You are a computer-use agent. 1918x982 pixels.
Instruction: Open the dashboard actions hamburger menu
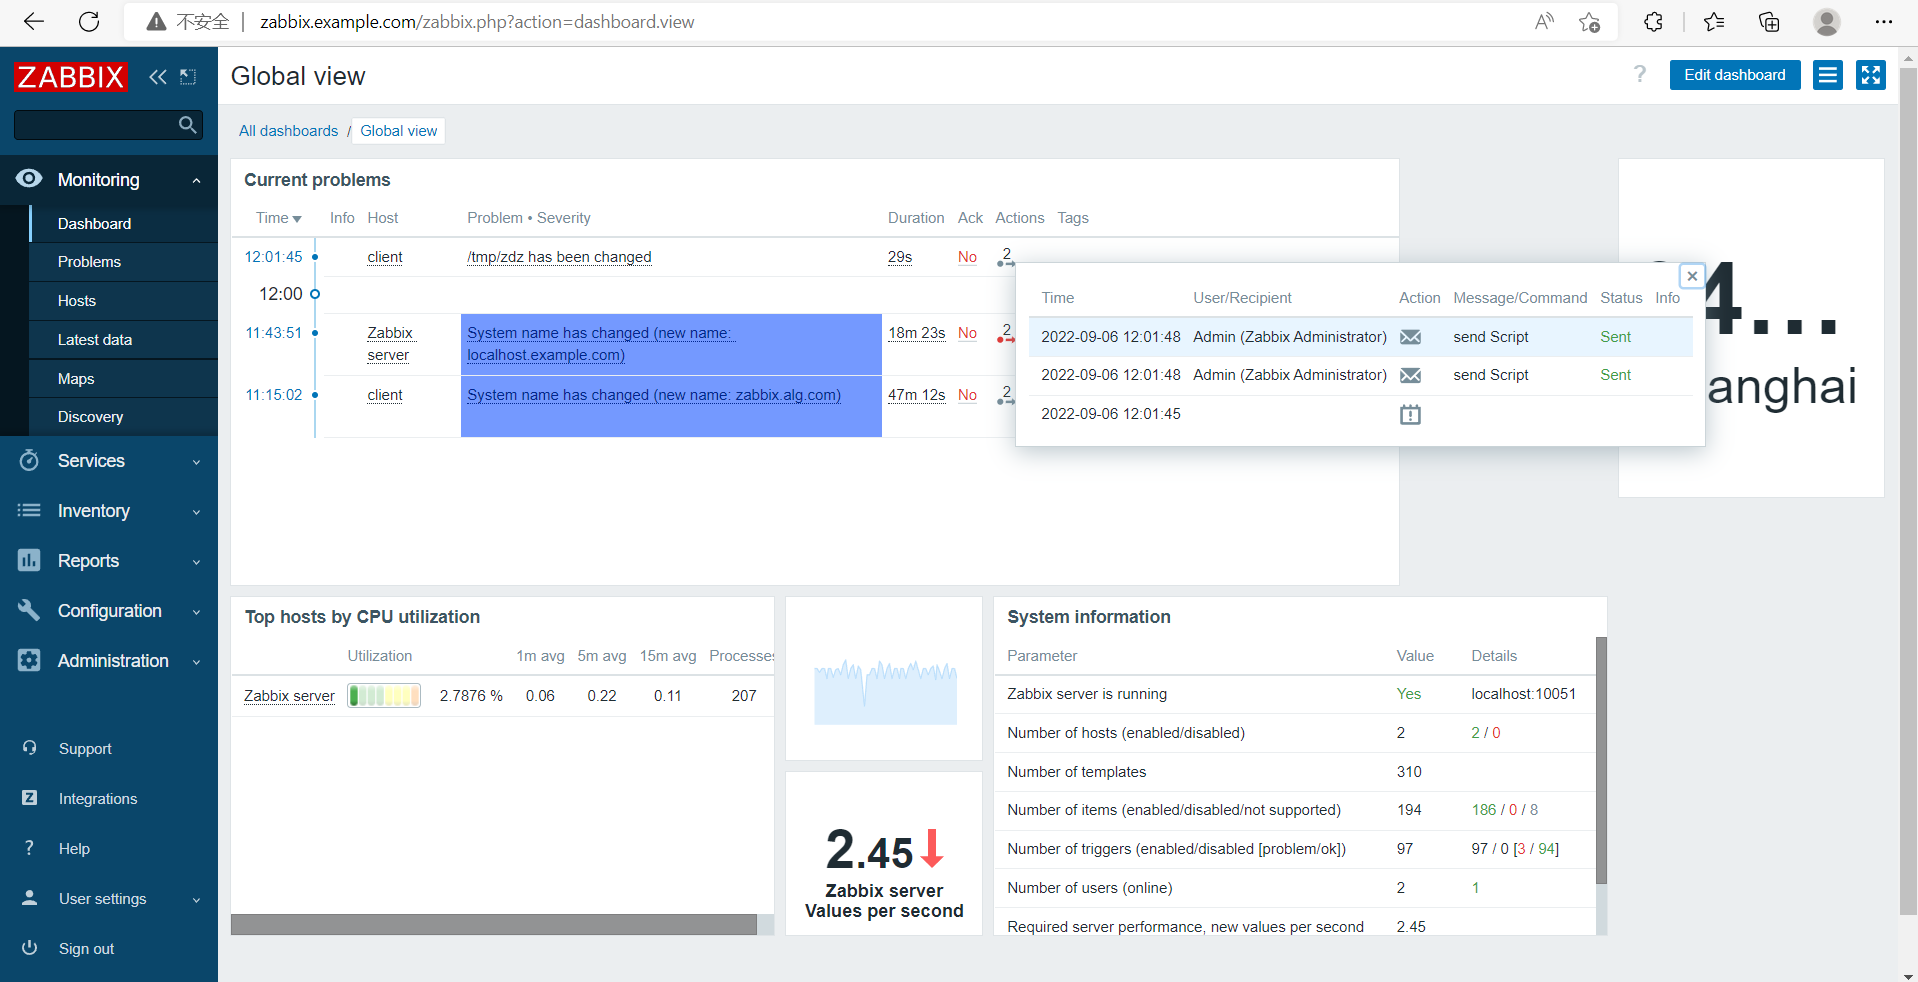pyautogui.click(x=1828, y=75)
